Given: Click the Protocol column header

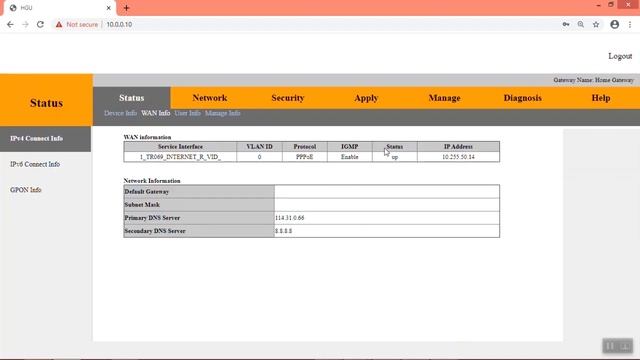Looking at the screenshot, I should (304, 147).
